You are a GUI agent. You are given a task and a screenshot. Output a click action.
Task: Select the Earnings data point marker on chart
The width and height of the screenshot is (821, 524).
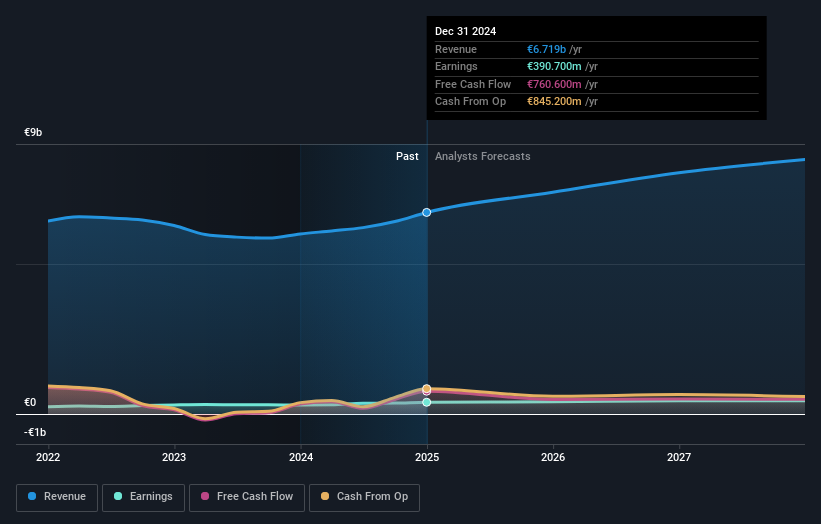pos(427,402)
